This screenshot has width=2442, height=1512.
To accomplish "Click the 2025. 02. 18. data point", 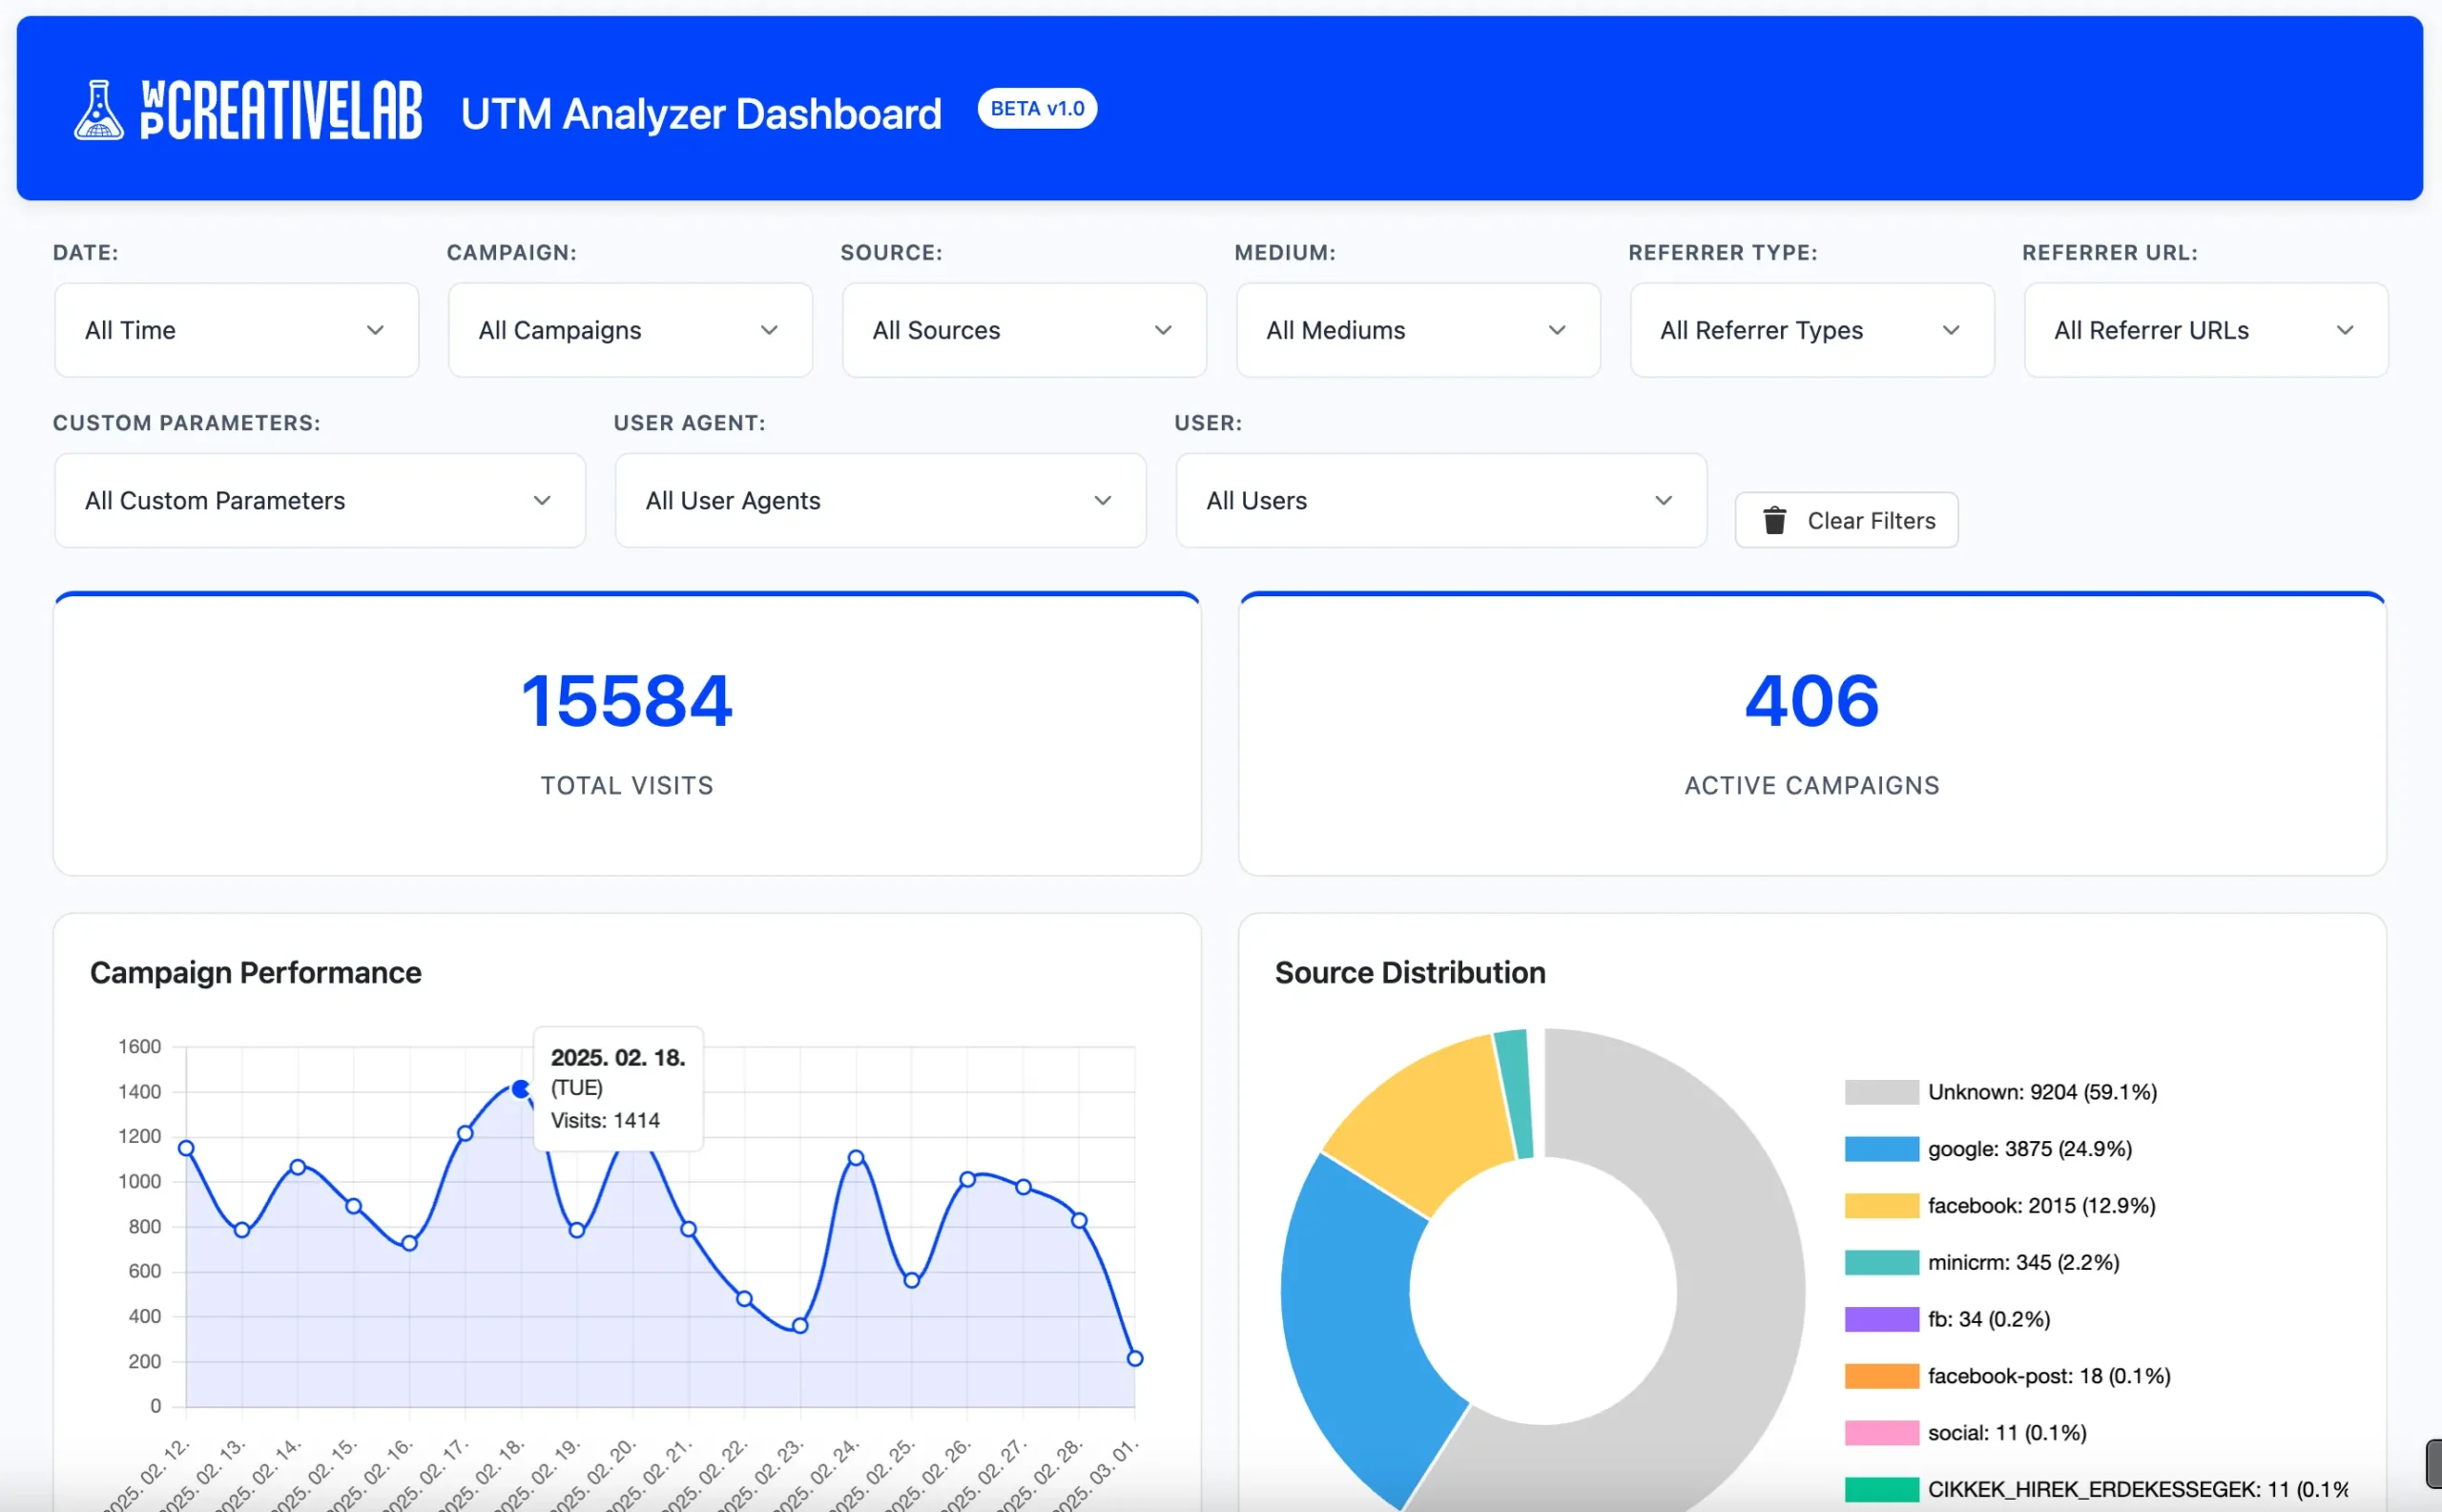I will 521,1089.
